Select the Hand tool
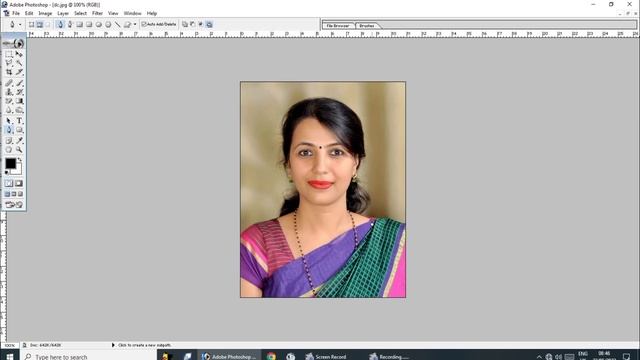Screen dimensions: 640x360 click(9, 149)
